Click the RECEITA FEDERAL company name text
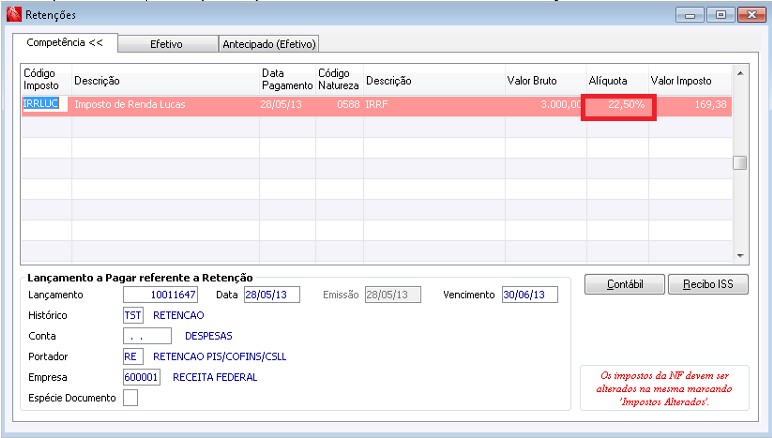772x438 pixels. click(x=215, y=377)
